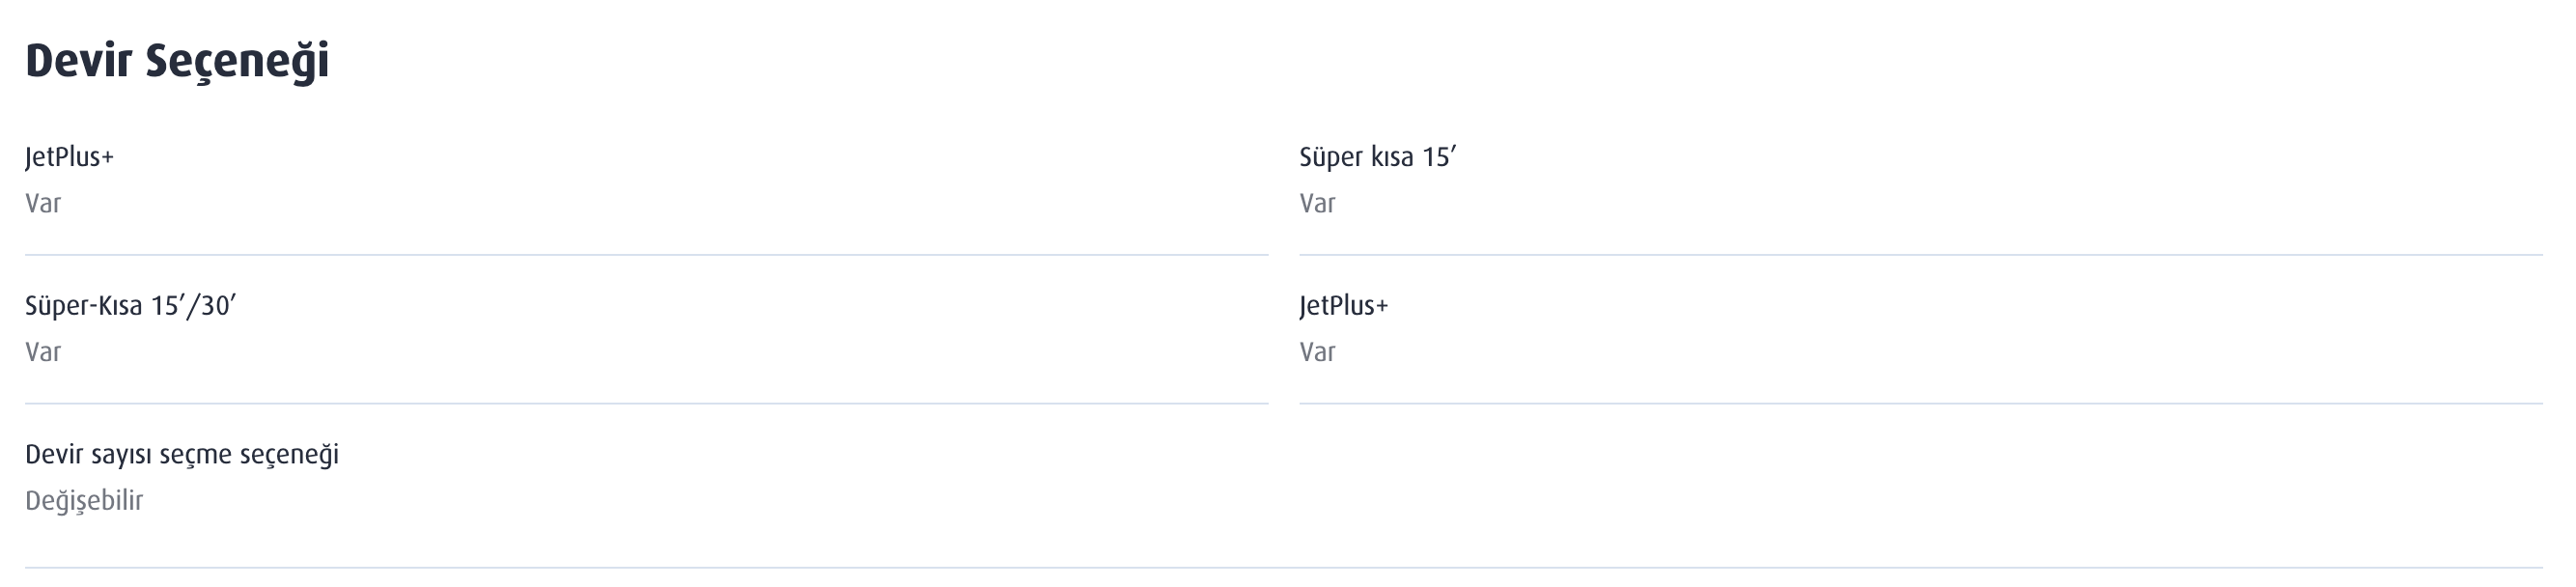
Task: Select the Devir sayısı seçme seçeneği label
Action: point(182,455)
